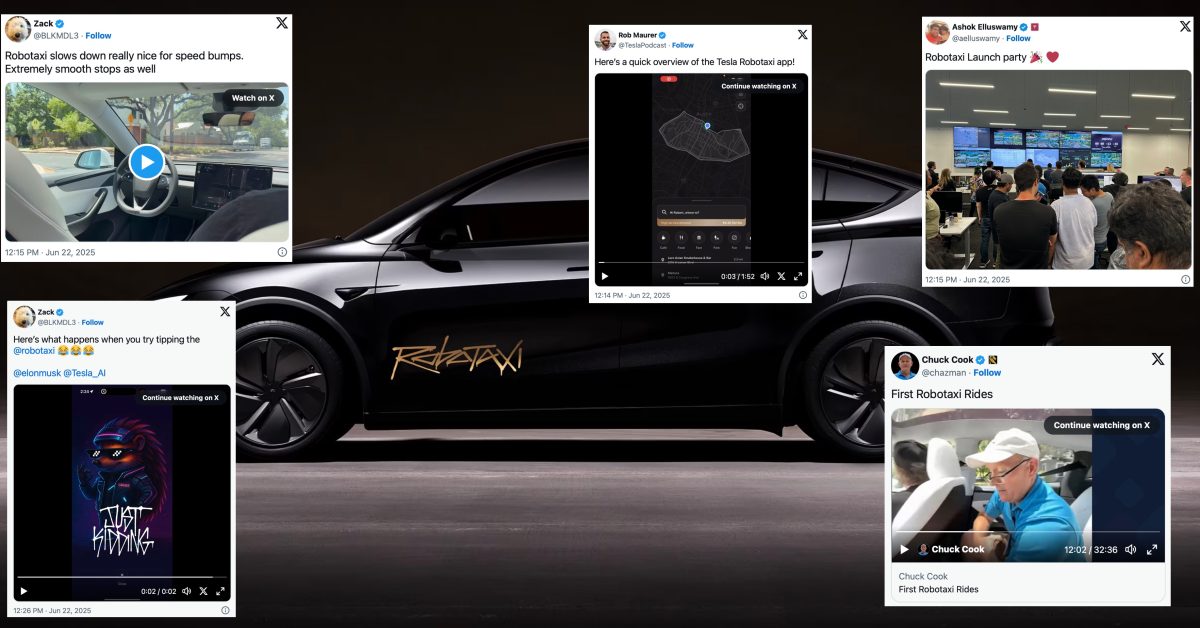The image size is (1200, 628).
Task: Mute the Tesla Robotaxi app video
Action: [x=765, y=276]
